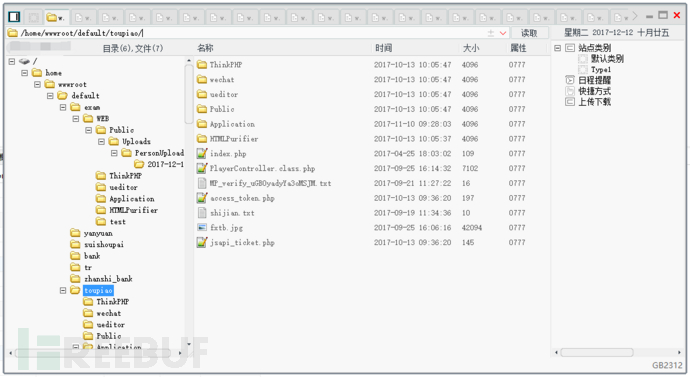Select the index.php file icon
This screenshot has width=690, height=377.
coord(202,154)
